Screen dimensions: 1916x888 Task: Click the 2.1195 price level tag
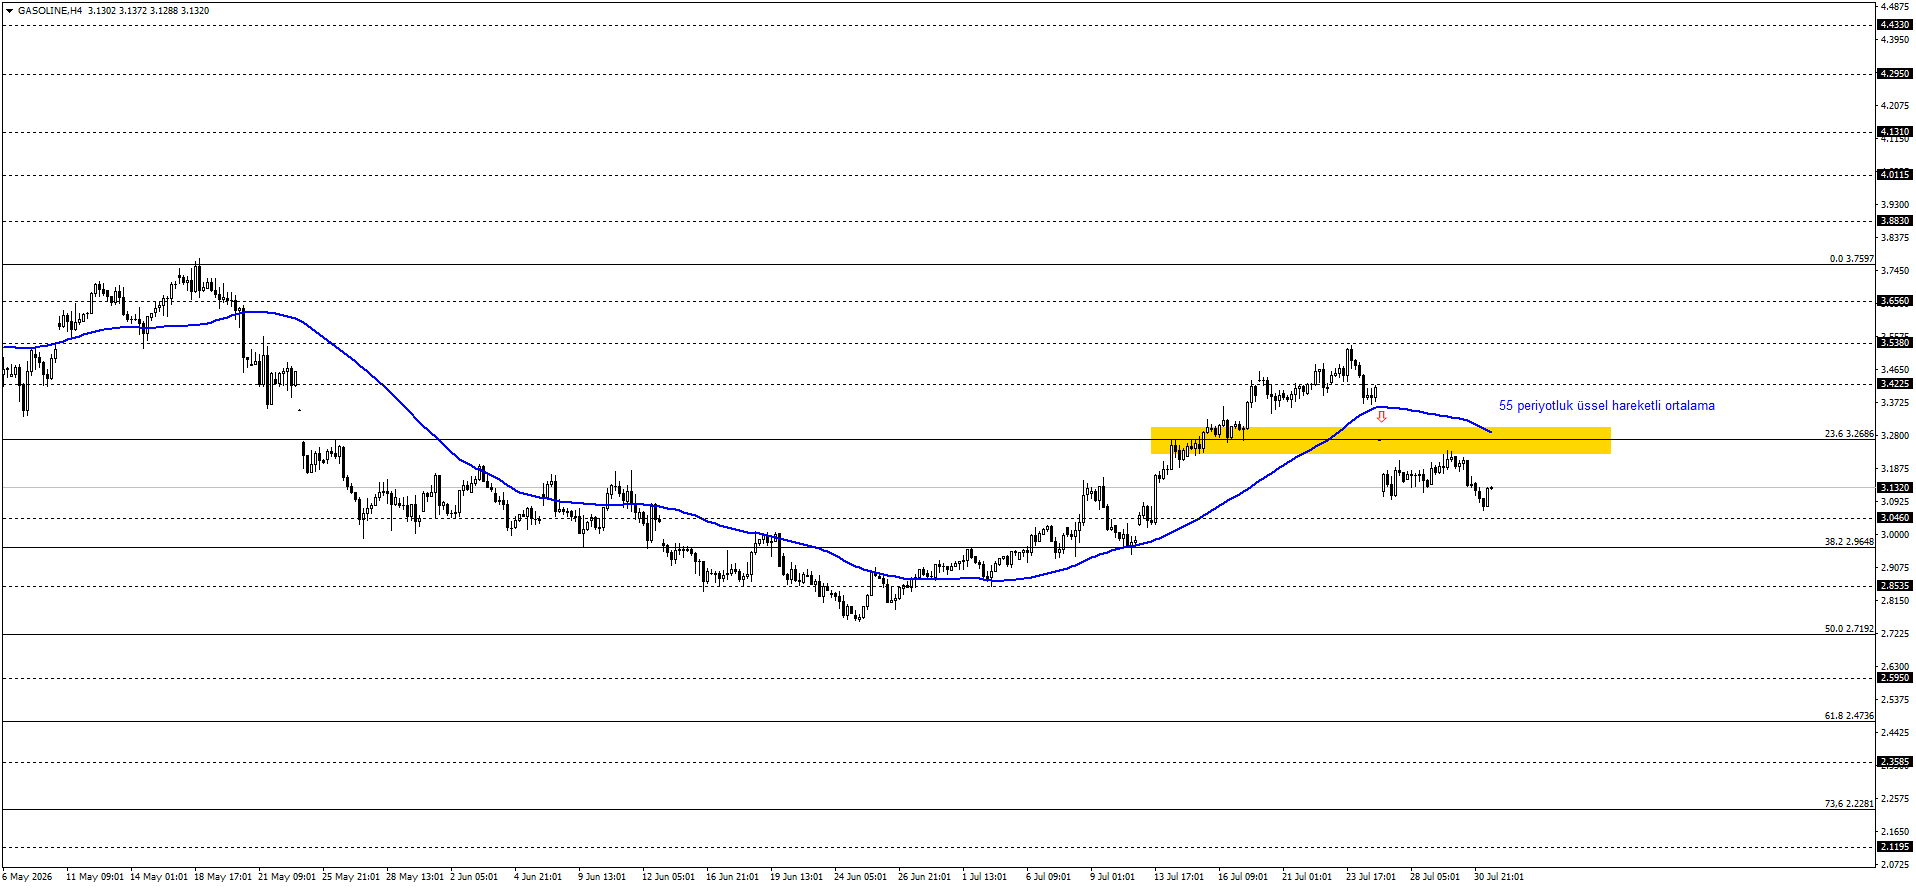pyautogui.click(x=1895, y=847)
